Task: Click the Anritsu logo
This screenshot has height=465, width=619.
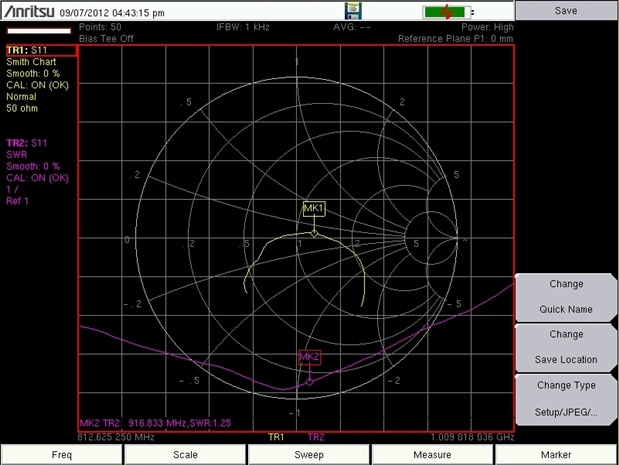Action: coord(29,11)
